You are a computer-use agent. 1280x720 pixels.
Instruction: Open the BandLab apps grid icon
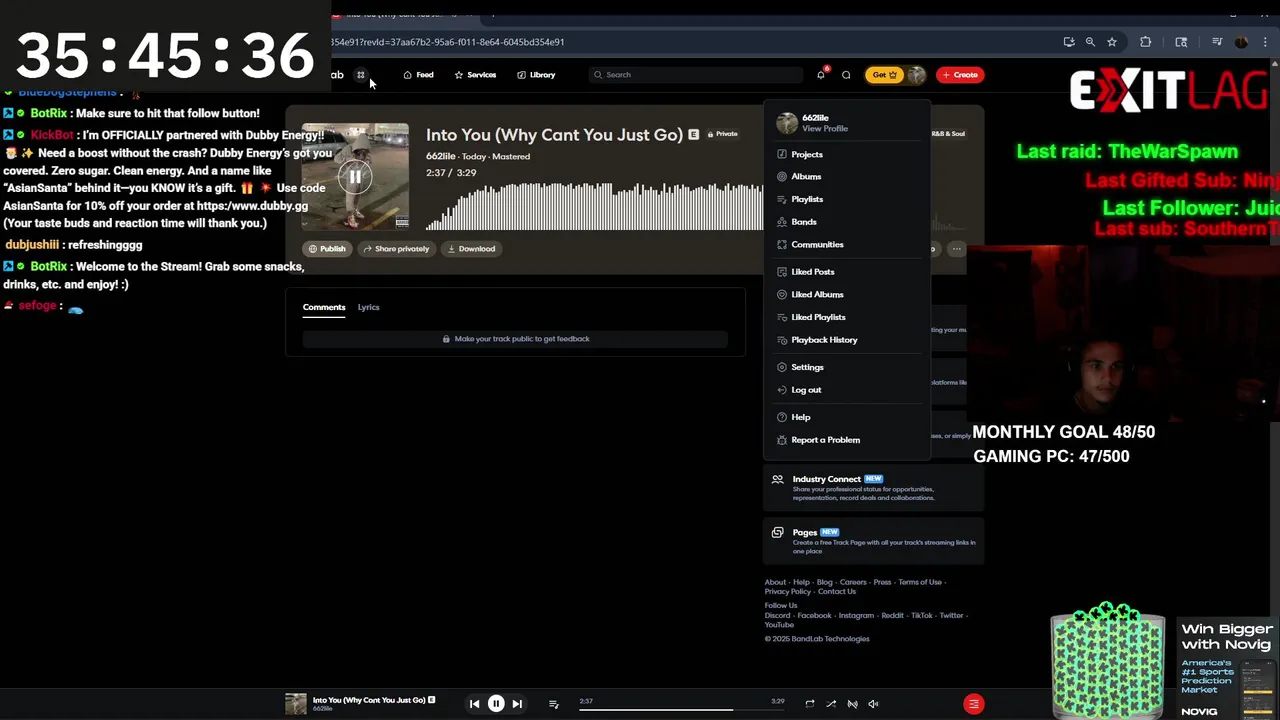click(361, 75)
